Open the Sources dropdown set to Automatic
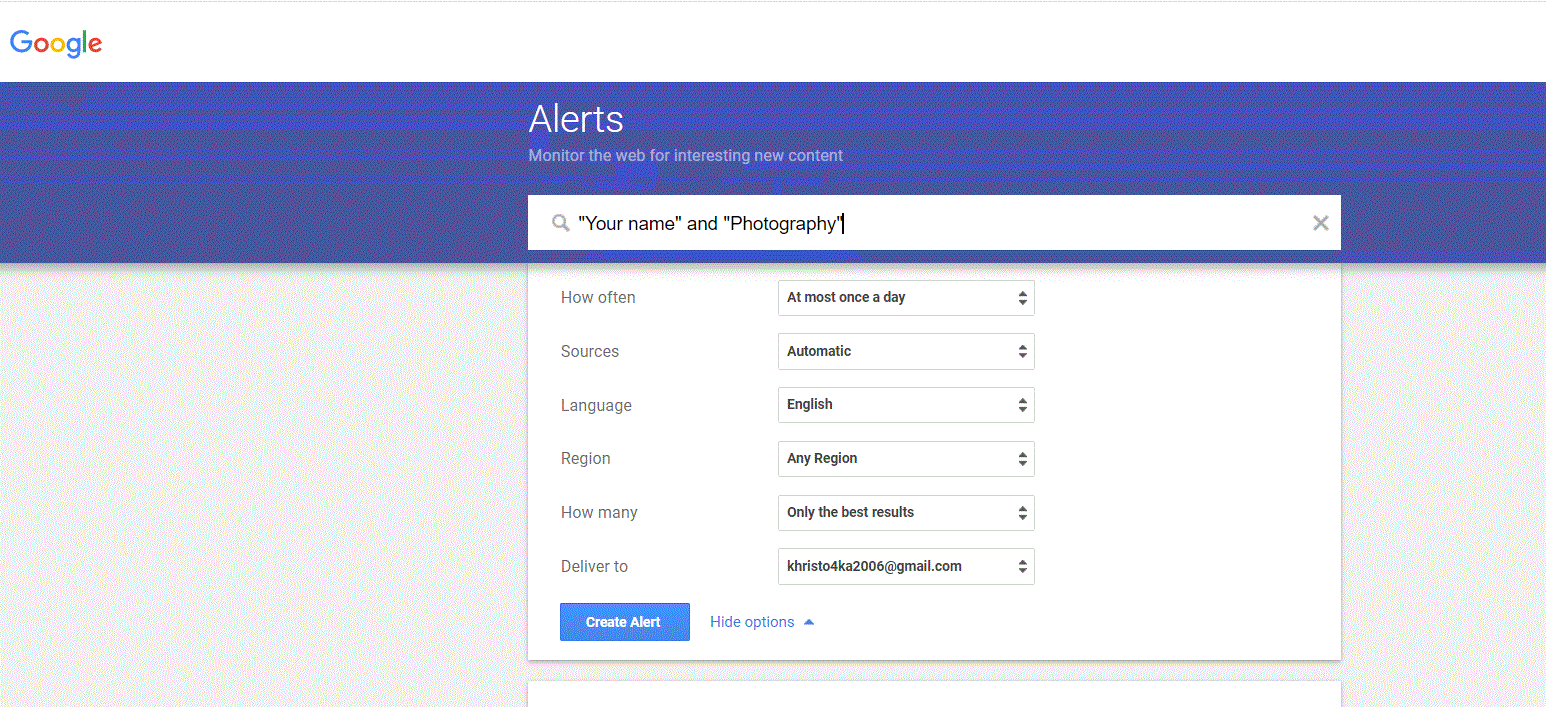 pos(906,352)
